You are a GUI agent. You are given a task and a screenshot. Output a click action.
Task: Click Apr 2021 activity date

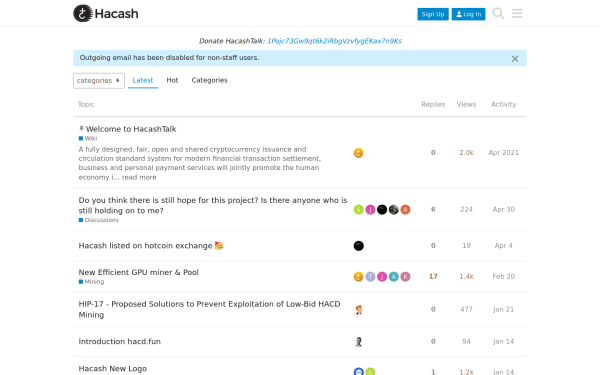coord(503,153)
